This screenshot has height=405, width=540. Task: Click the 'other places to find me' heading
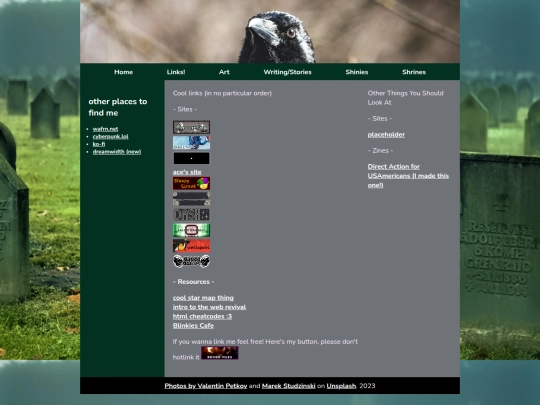(x=118, y=107)
